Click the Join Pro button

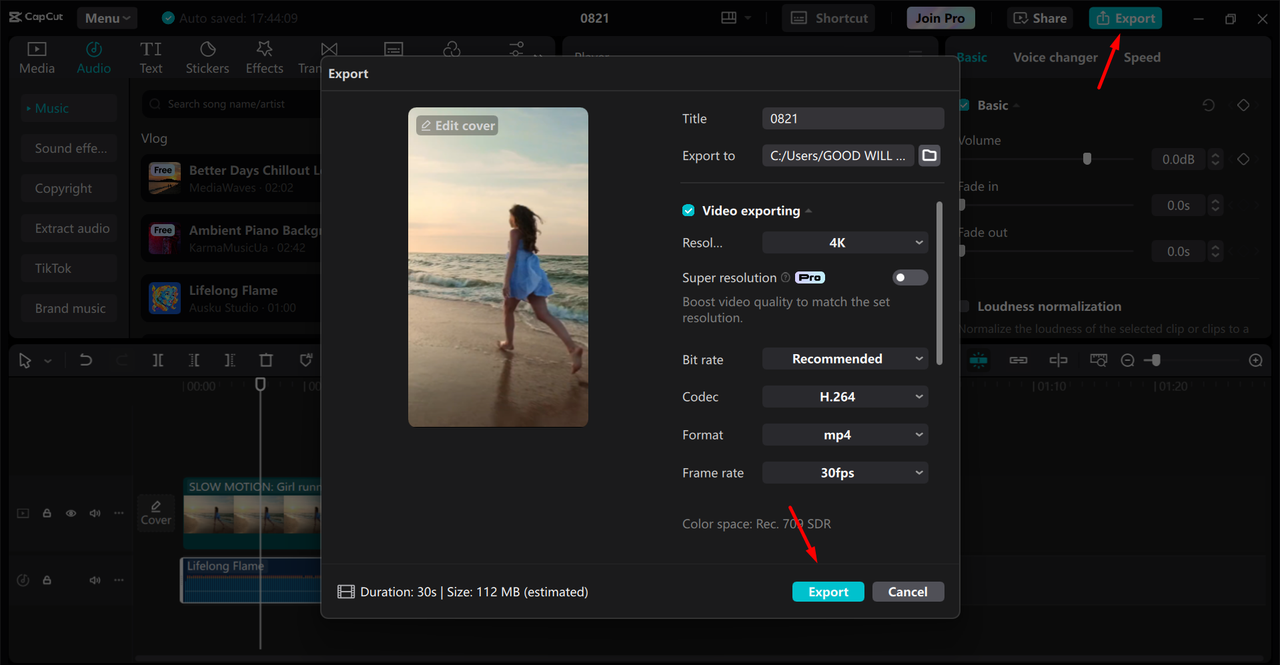point(941,18)
